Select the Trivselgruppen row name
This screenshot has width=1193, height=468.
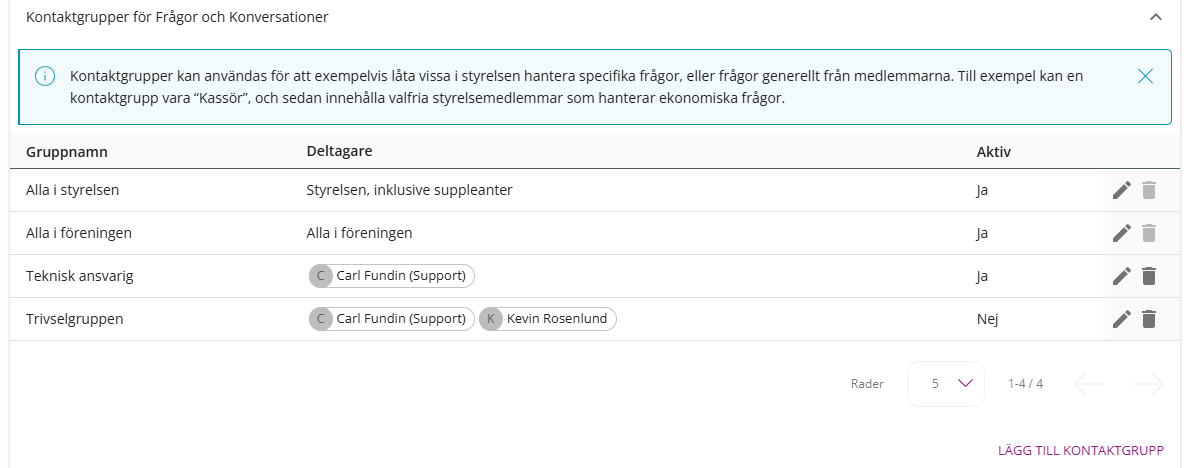coord(75,319)
